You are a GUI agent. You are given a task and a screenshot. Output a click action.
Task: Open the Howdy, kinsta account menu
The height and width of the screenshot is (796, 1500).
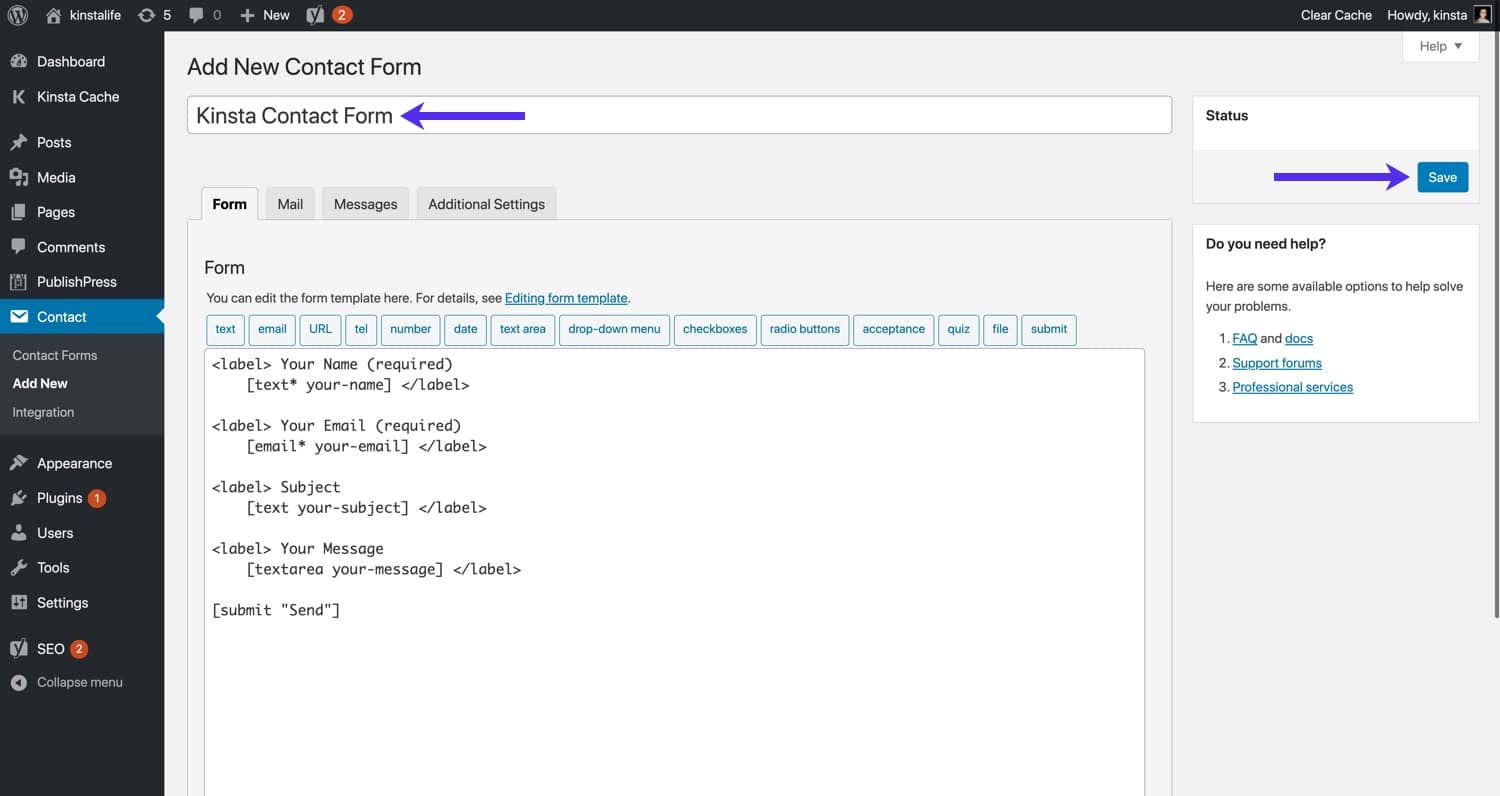coord(1427,14)
